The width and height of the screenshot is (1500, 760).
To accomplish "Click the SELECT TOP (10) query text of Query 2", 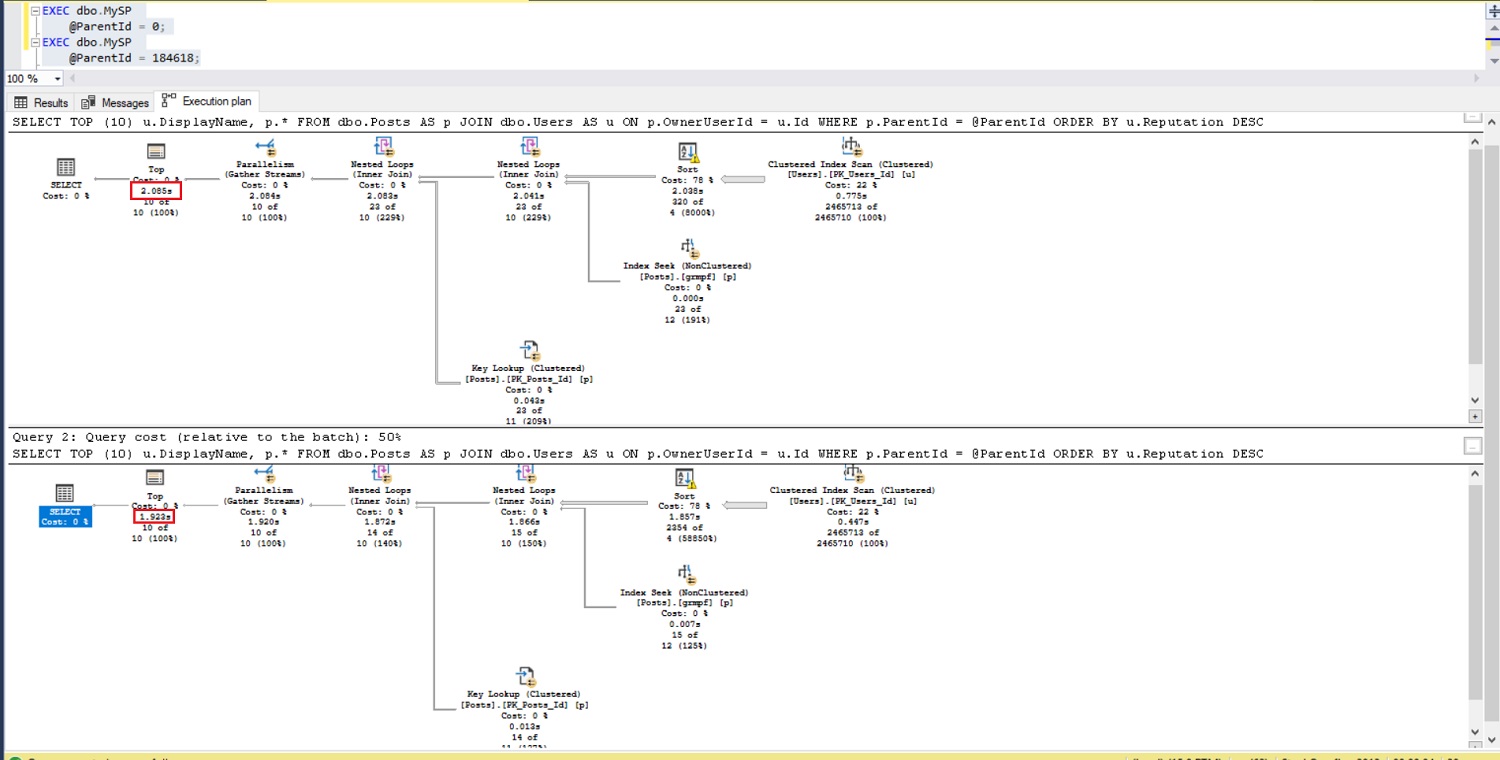I will [x=637, y=454].
